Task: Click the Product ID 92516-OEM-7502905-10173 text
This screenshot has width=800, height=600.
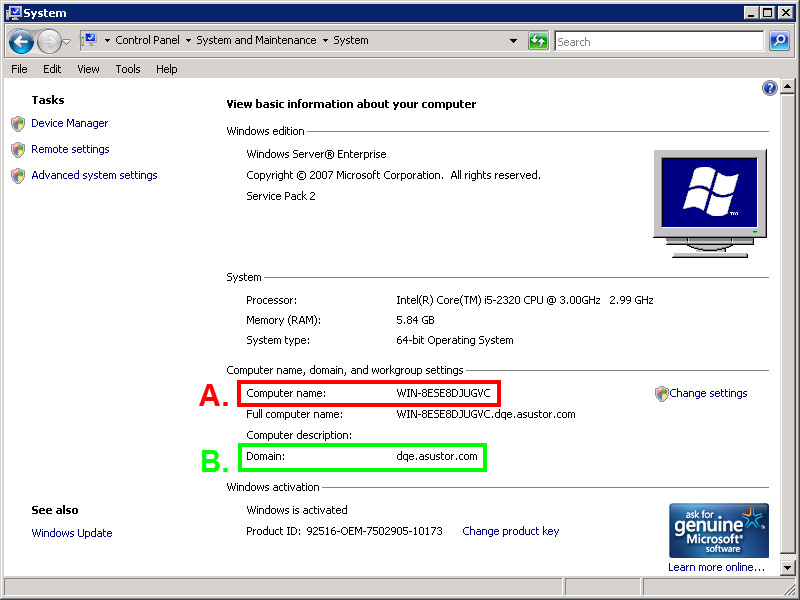Action: click(344, 531)
